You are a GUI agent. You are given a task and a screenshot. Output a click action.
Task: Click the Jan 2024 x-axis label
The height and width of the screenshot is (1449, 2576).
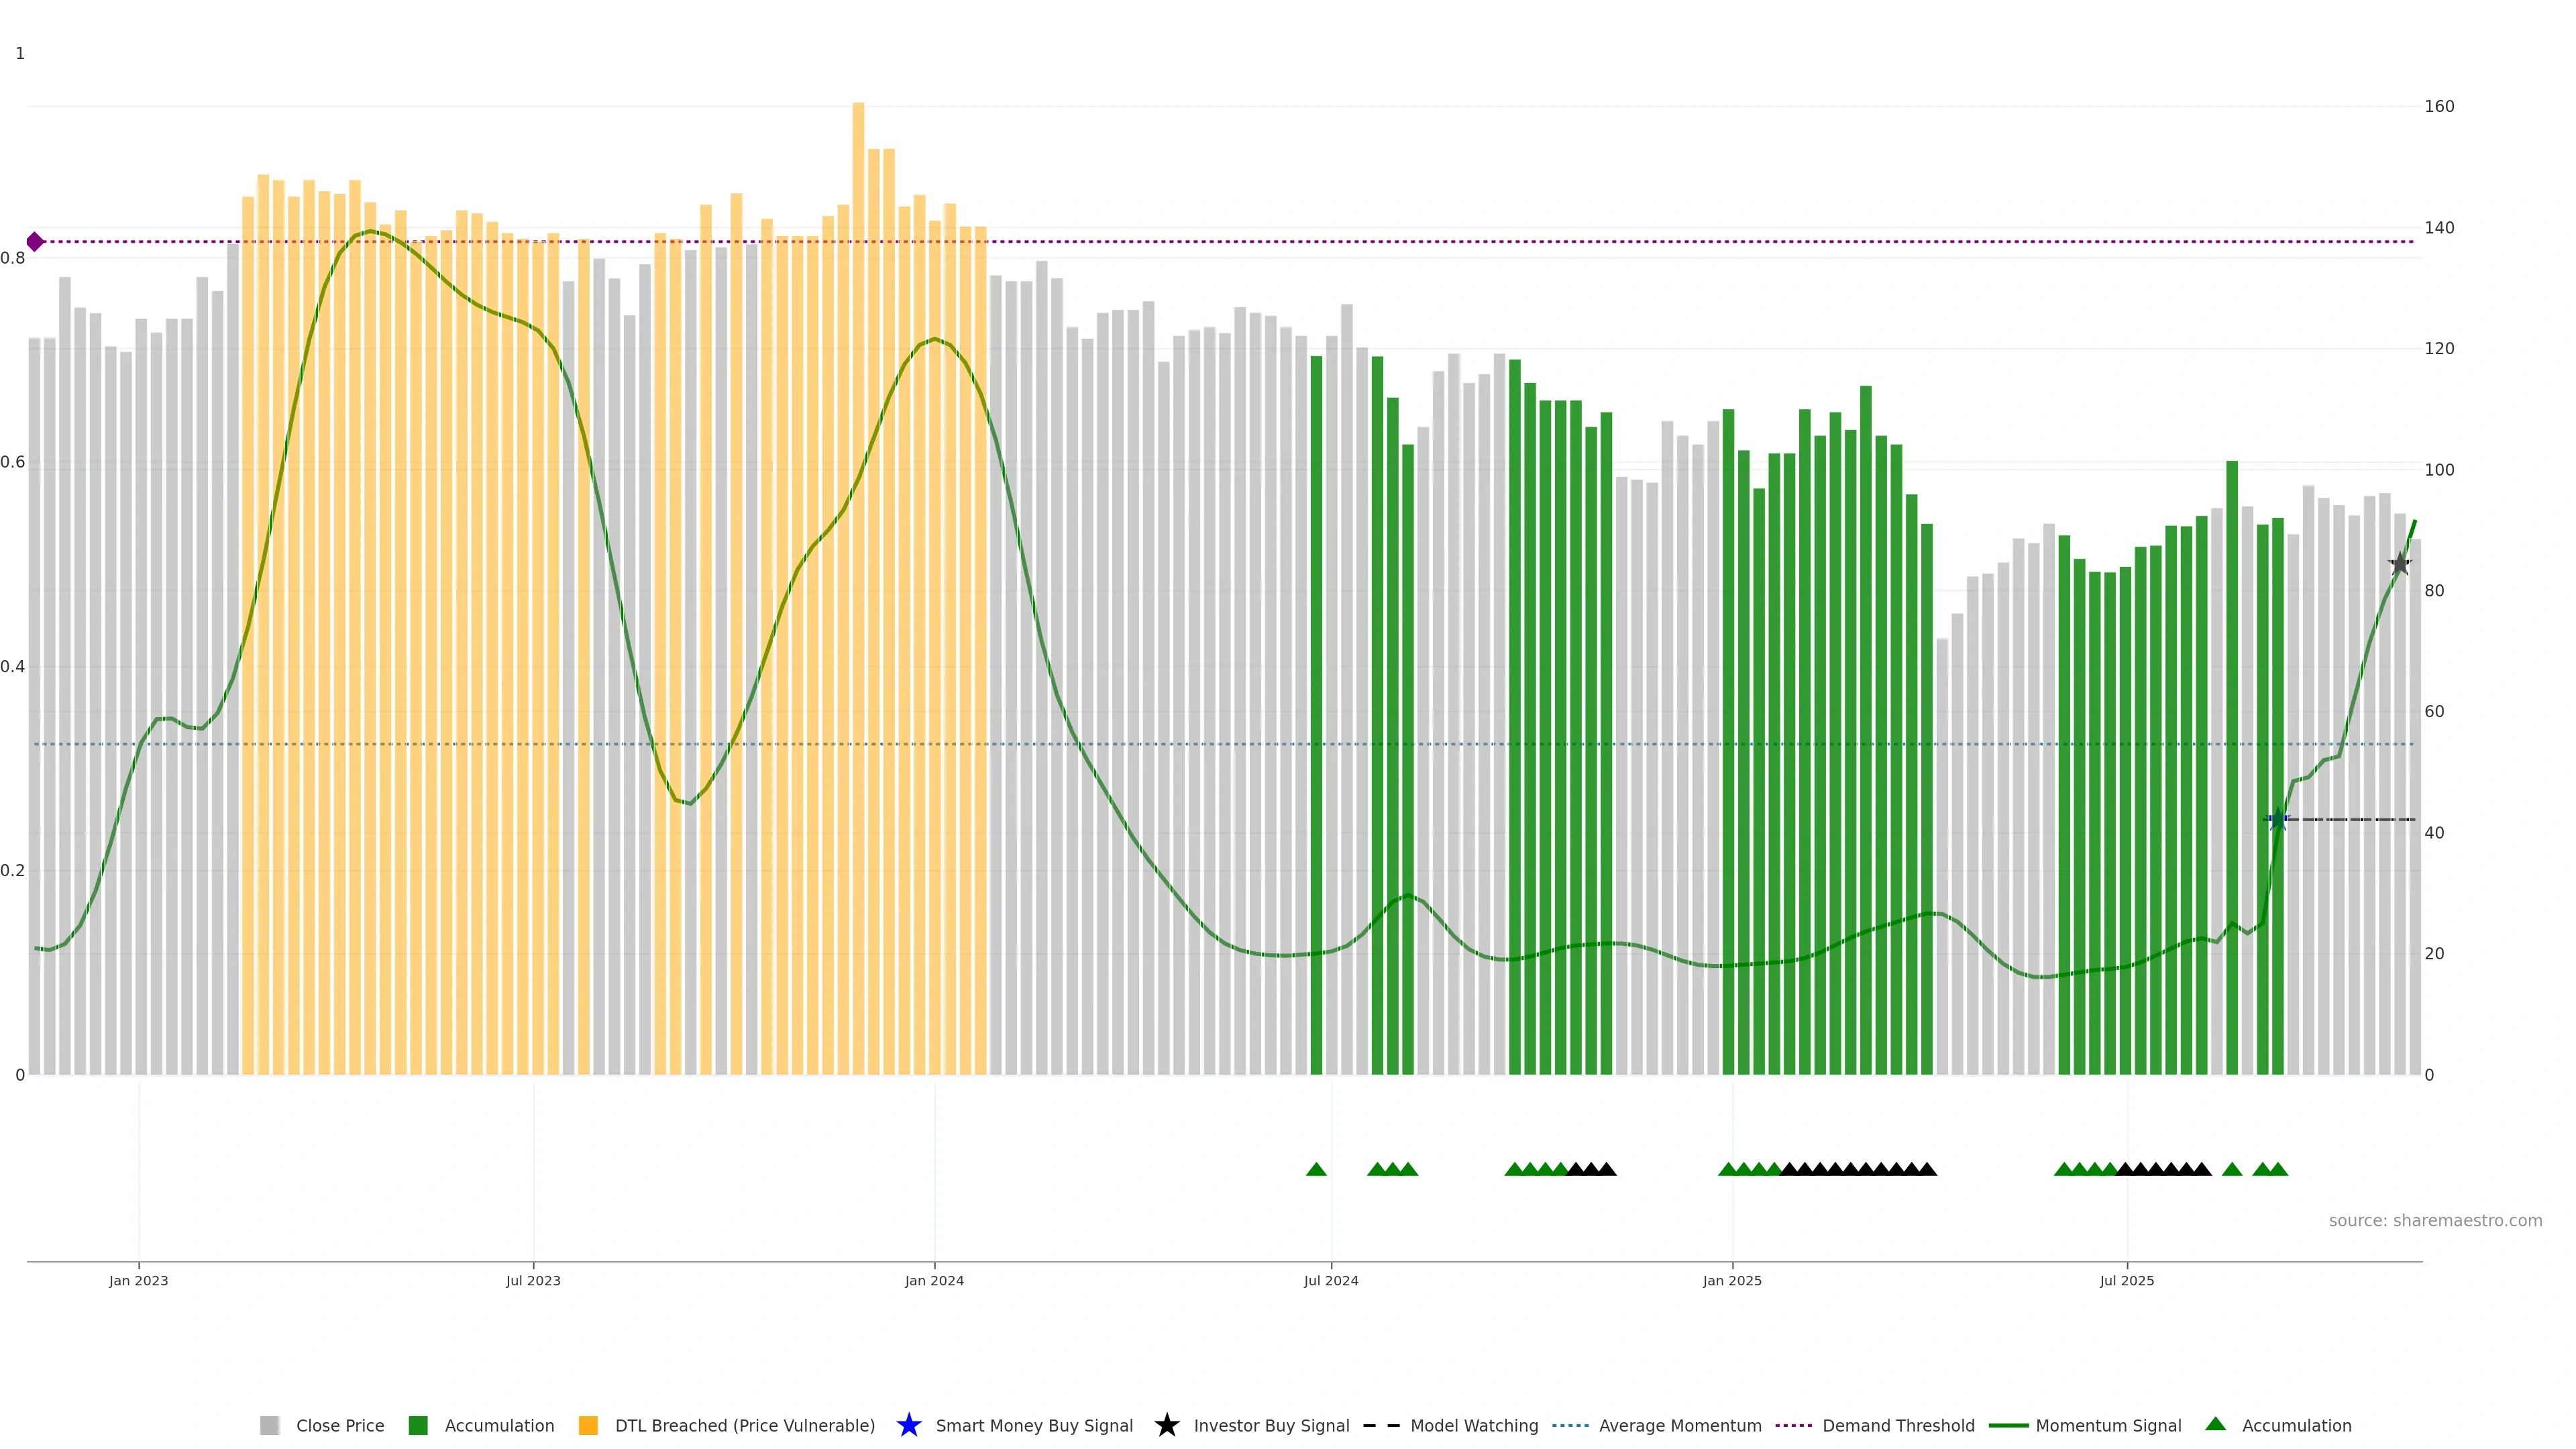click(934, 1280)
